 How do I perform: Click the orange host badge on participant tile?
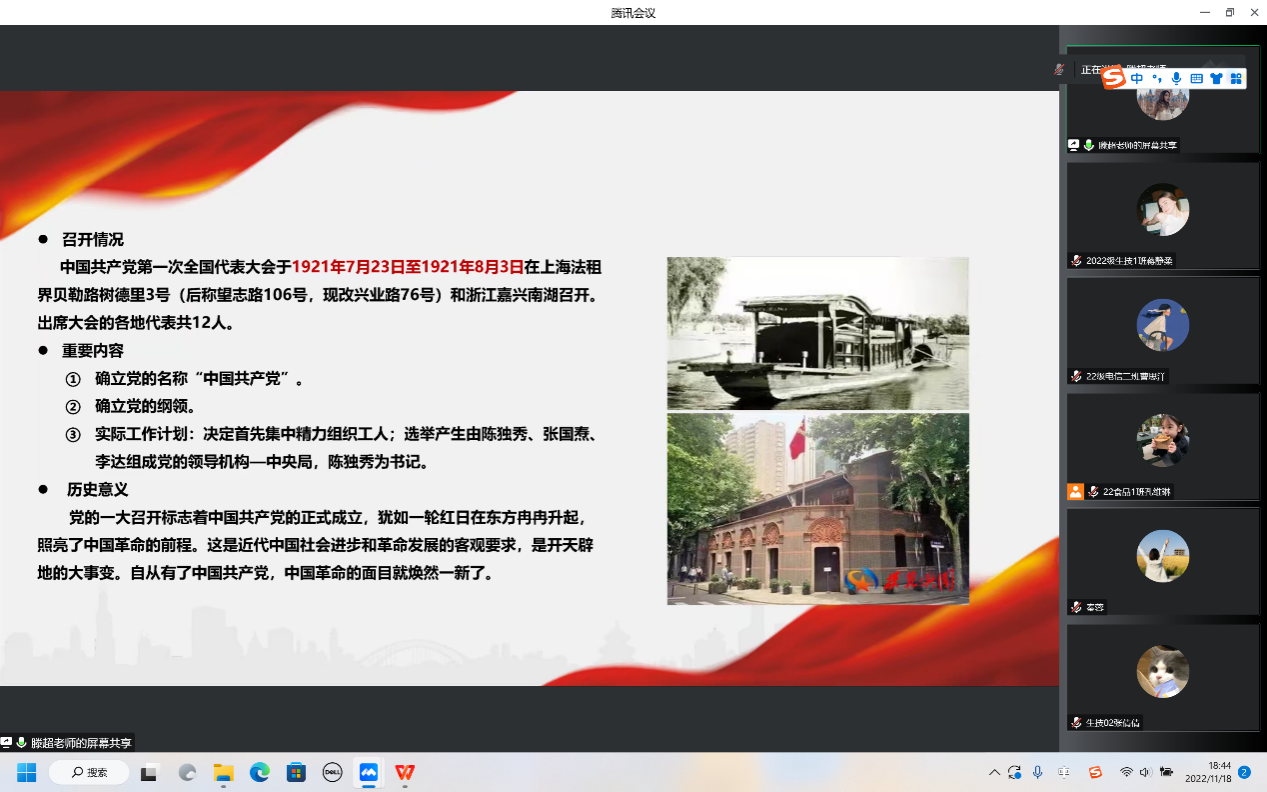1075,491
